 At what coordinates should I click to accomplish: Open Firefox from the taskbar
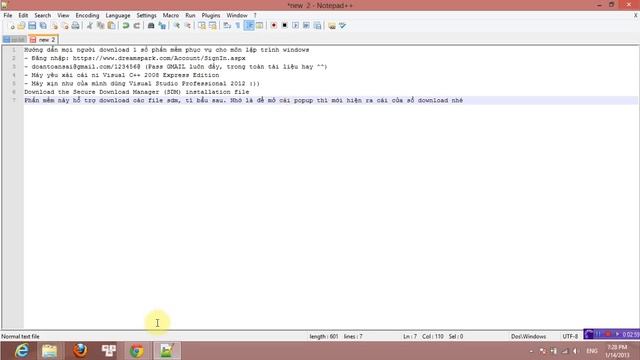[x=80, y=351]
